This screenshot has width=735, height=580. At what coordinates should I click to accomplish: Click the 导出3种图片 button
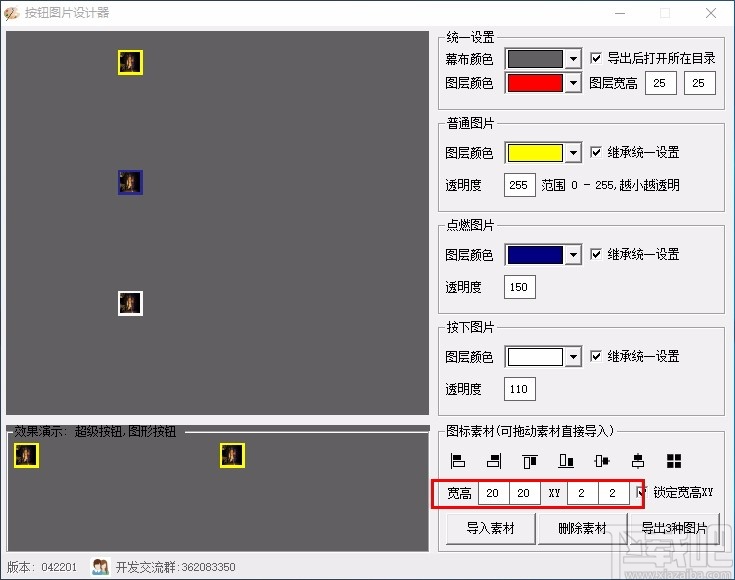point(675,528)
